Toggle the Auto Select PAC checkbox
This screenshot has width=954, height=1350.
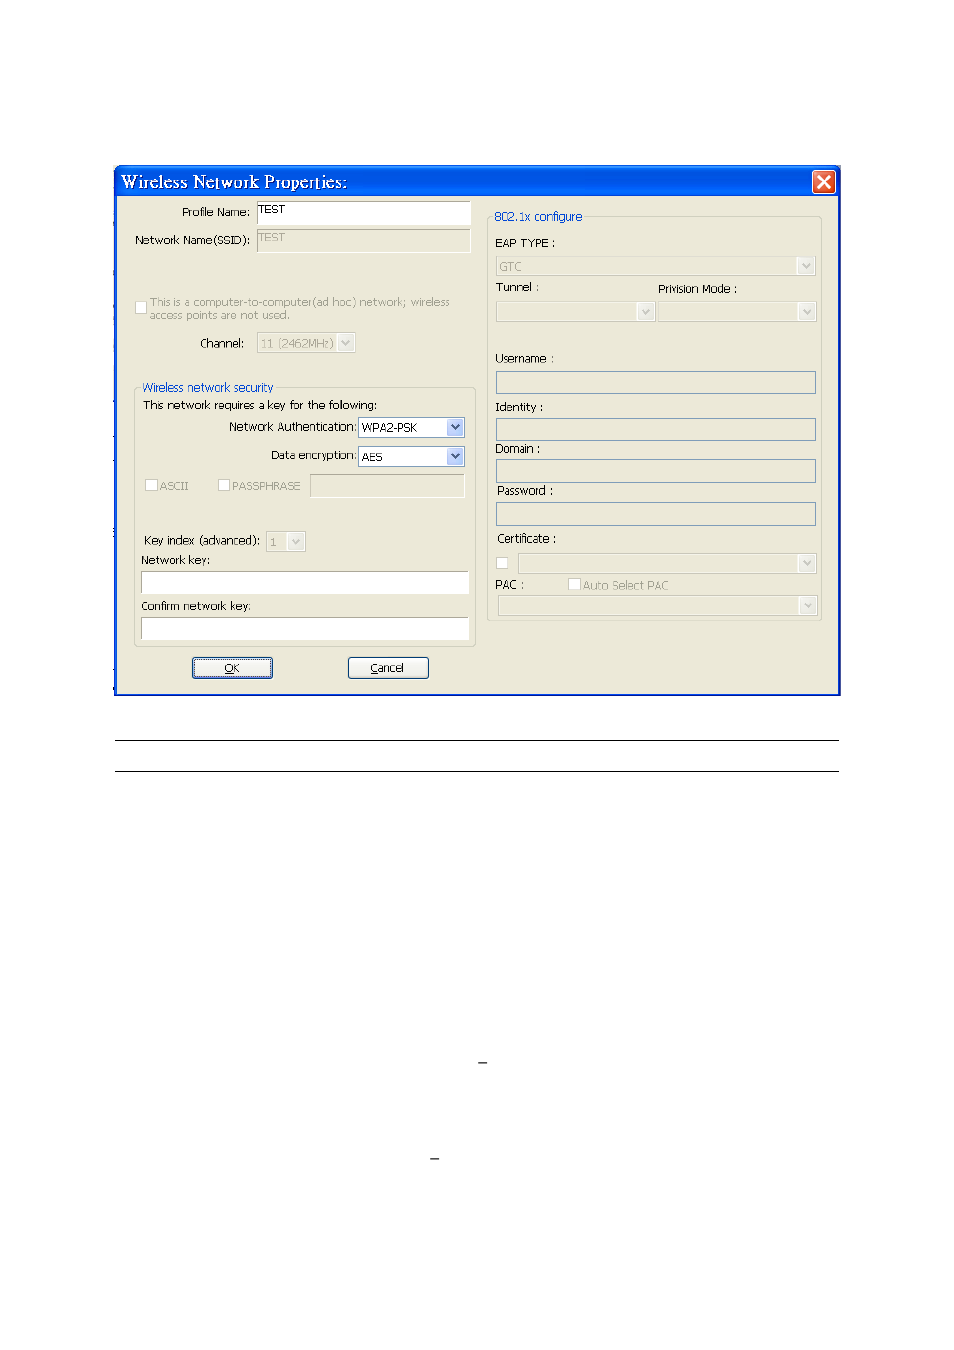click(x=574, y=584)
